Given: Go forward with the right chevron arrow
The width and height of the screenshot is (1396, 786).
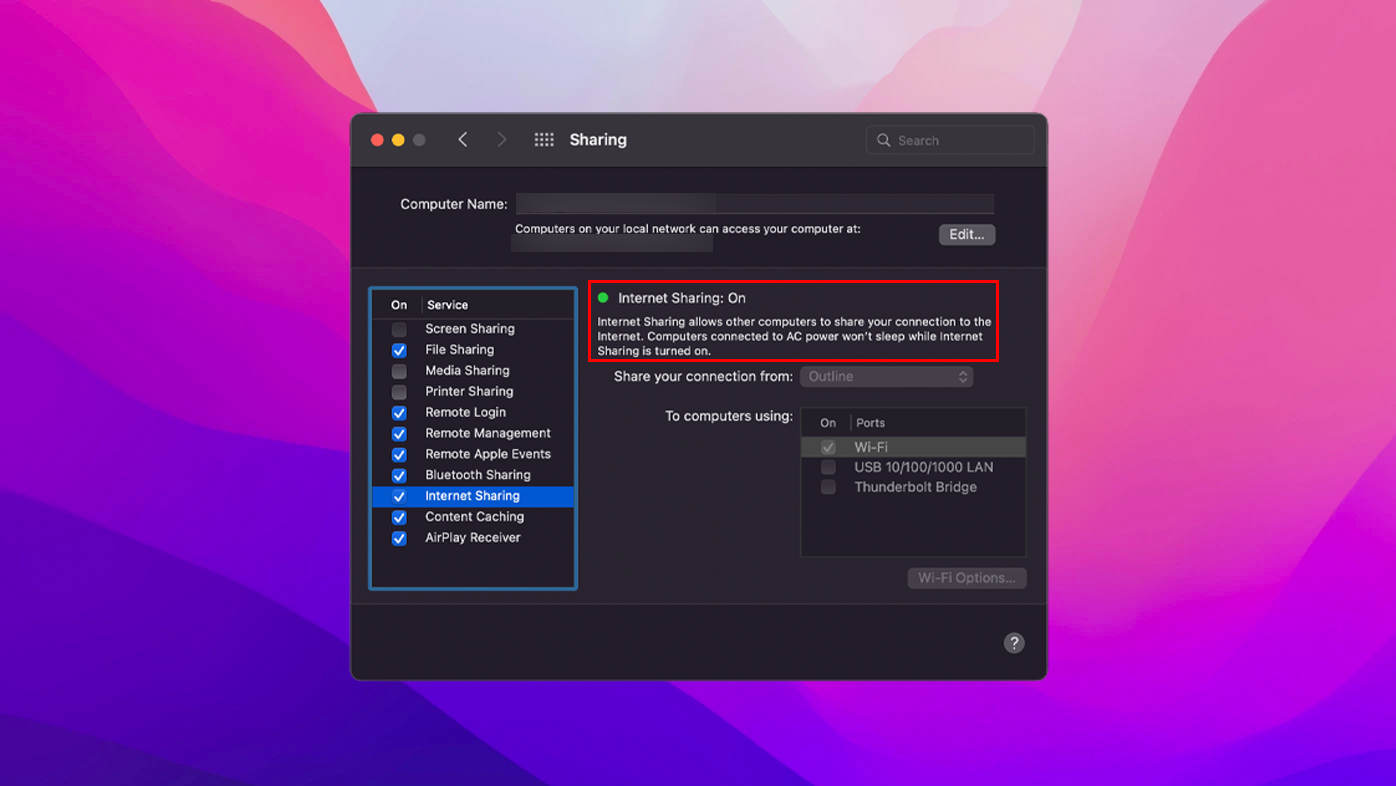Looking at the screenshot, I should 502,140.
